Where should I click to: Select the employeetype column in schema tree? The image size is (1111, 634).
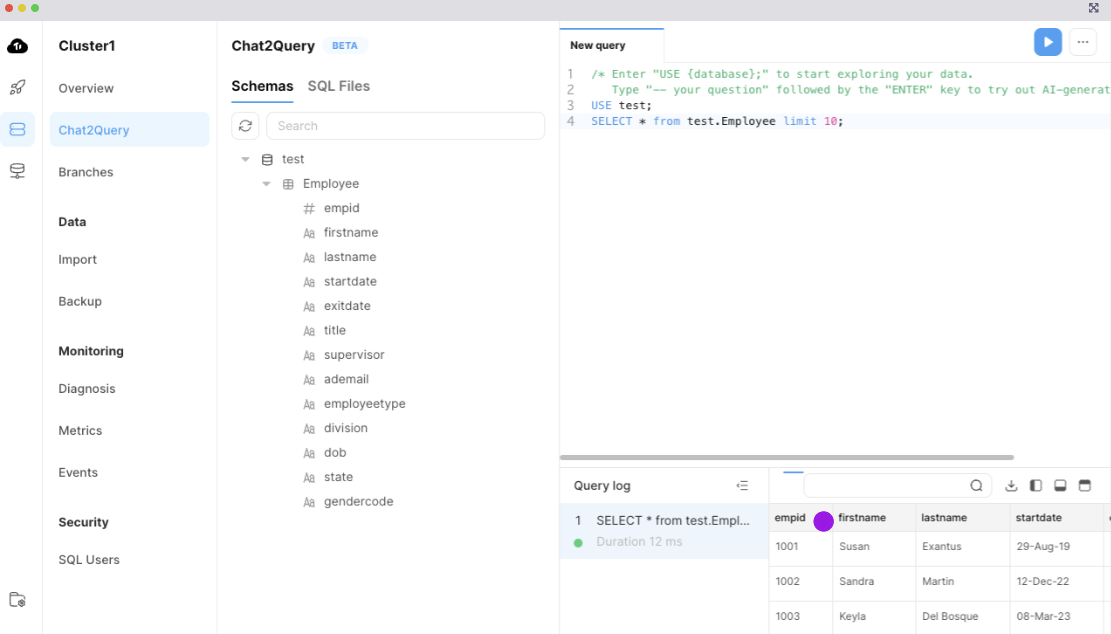365,404
